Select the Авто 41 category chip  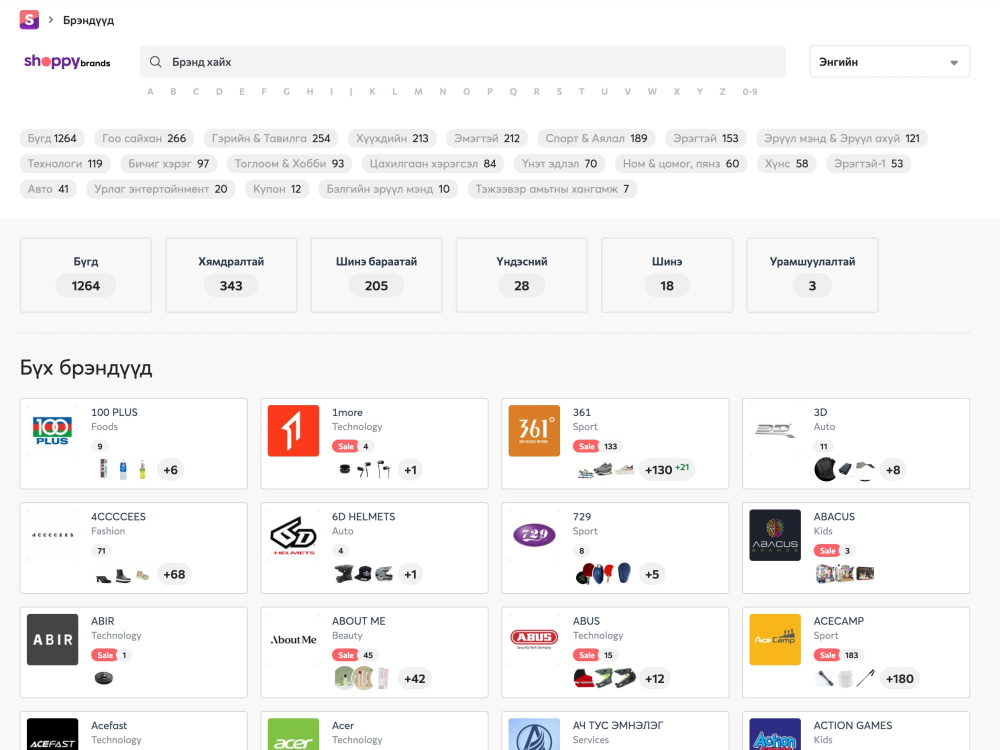pos(48,189)
